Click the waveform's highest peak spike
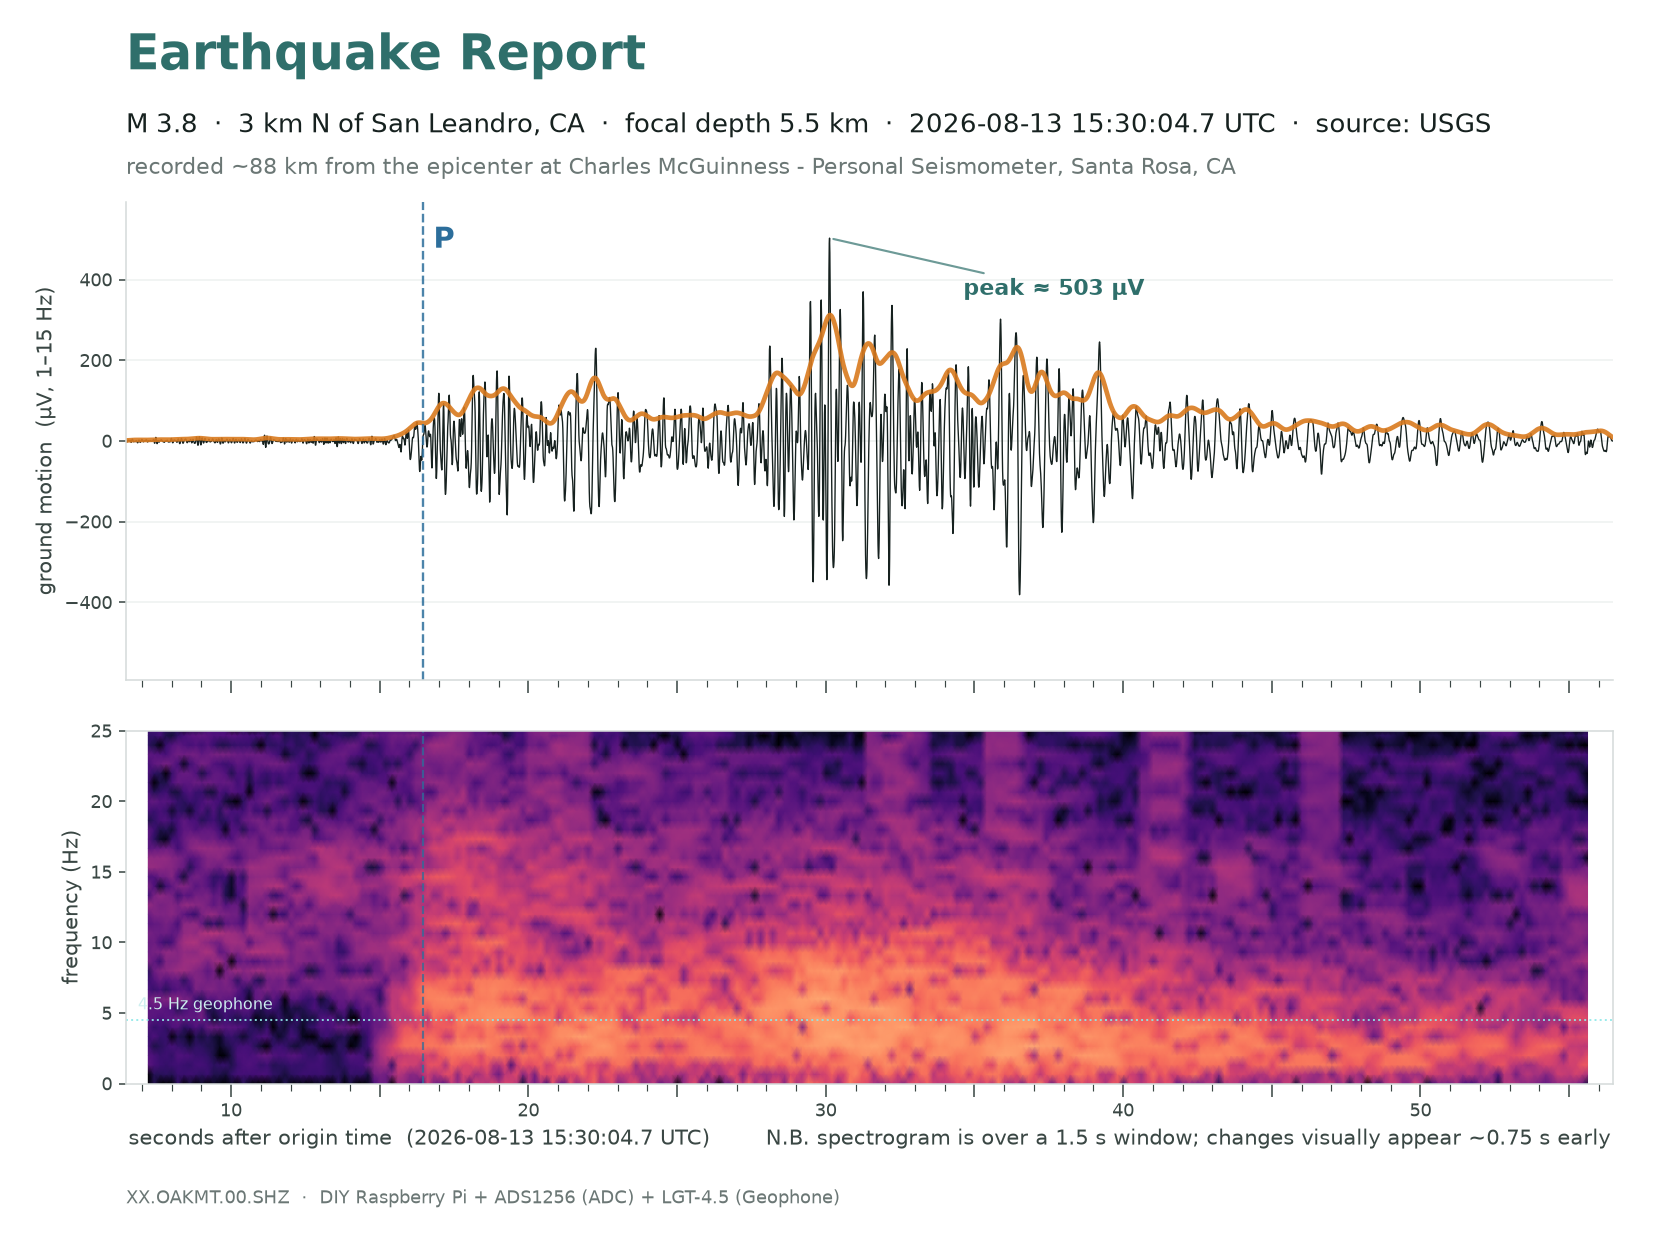This screenshot has width=1680, height=1260. pos(829,242)
